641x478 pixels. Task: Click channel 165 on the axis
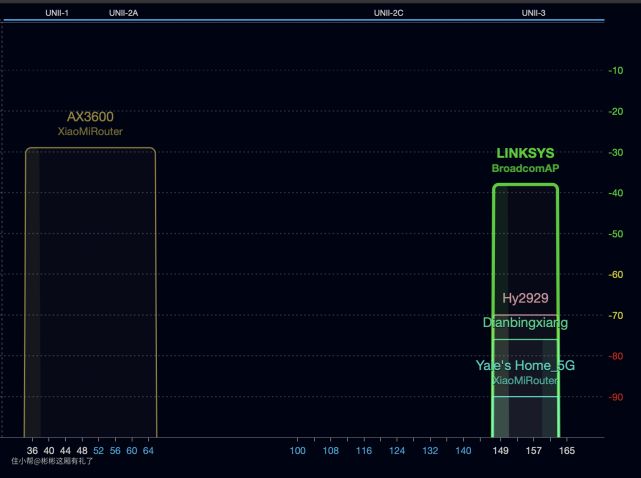(x=566, y=451)
